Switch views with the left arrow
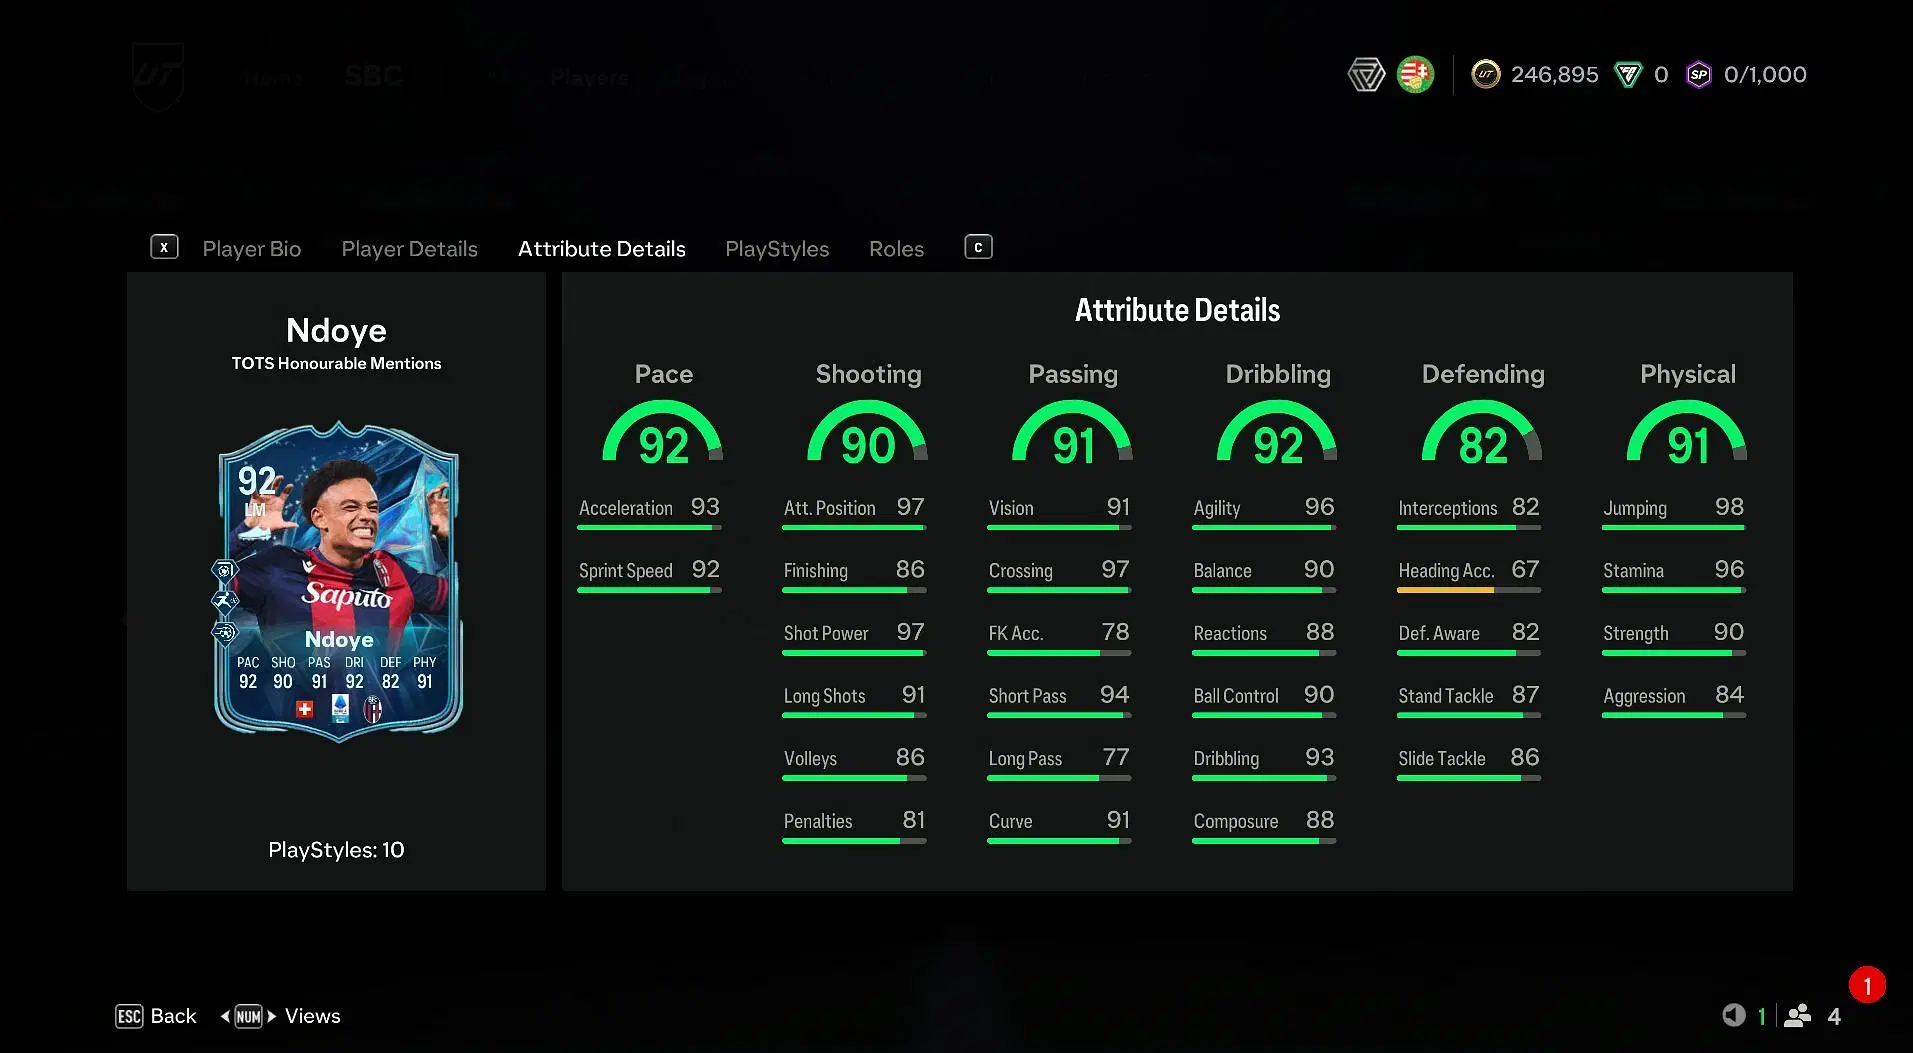The image size is (1913, 1053). click(225, 1016)
